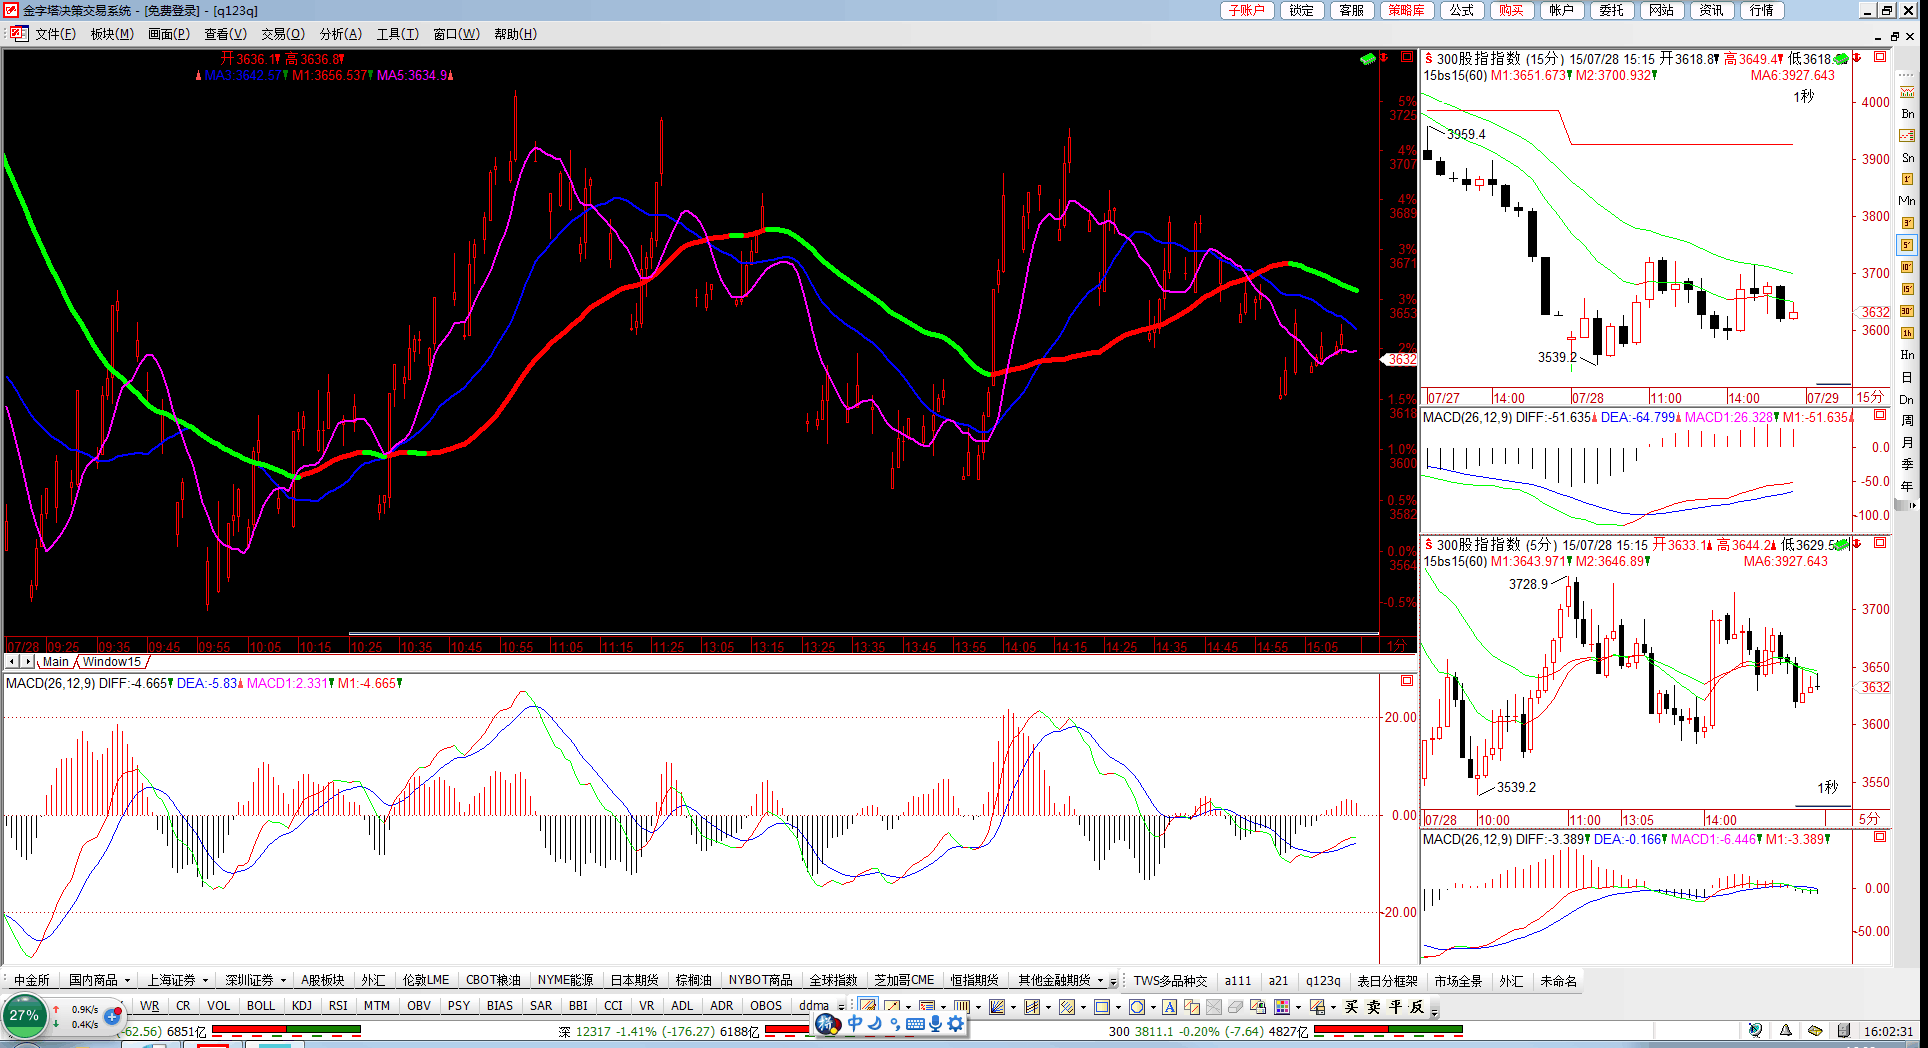Open the 上海证券 dropdown arrow
This screenshot has height=1048, width=1928.
coord(205,981)
